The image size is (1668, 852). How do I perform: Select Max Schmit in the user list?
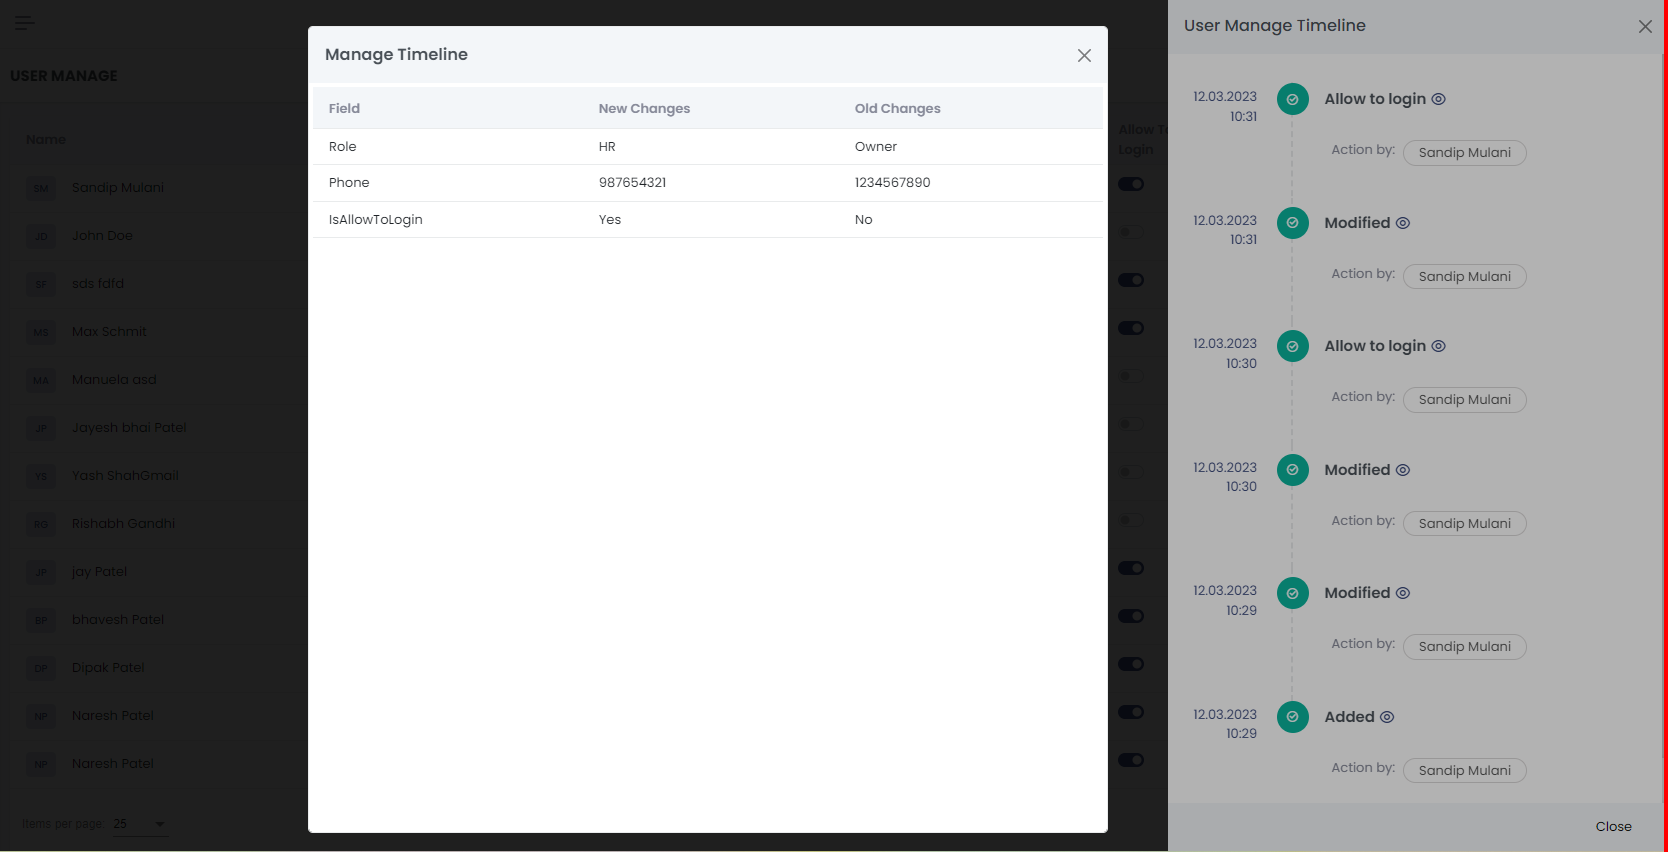tap(109, 332)
